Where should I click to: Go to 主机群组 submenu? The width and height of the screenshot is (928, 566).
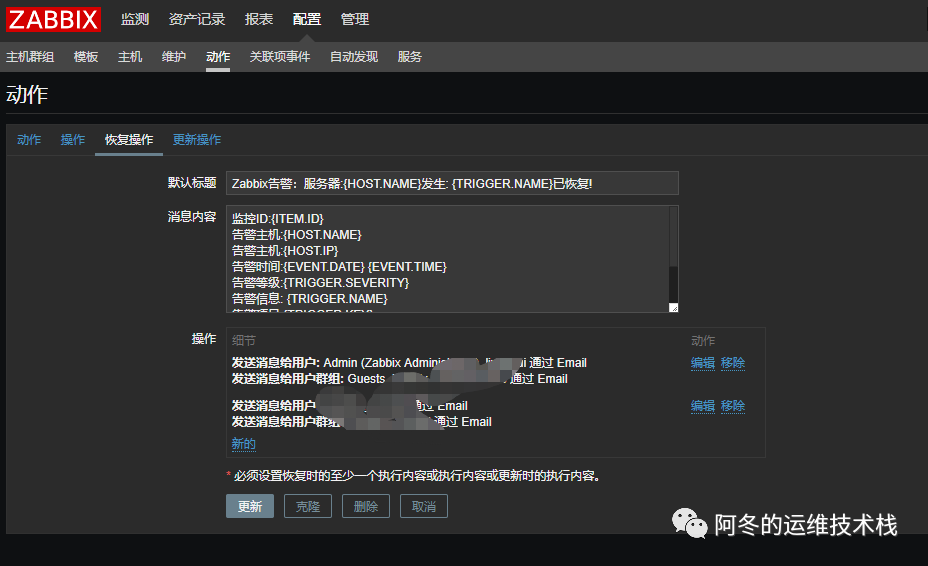point(30,57)
